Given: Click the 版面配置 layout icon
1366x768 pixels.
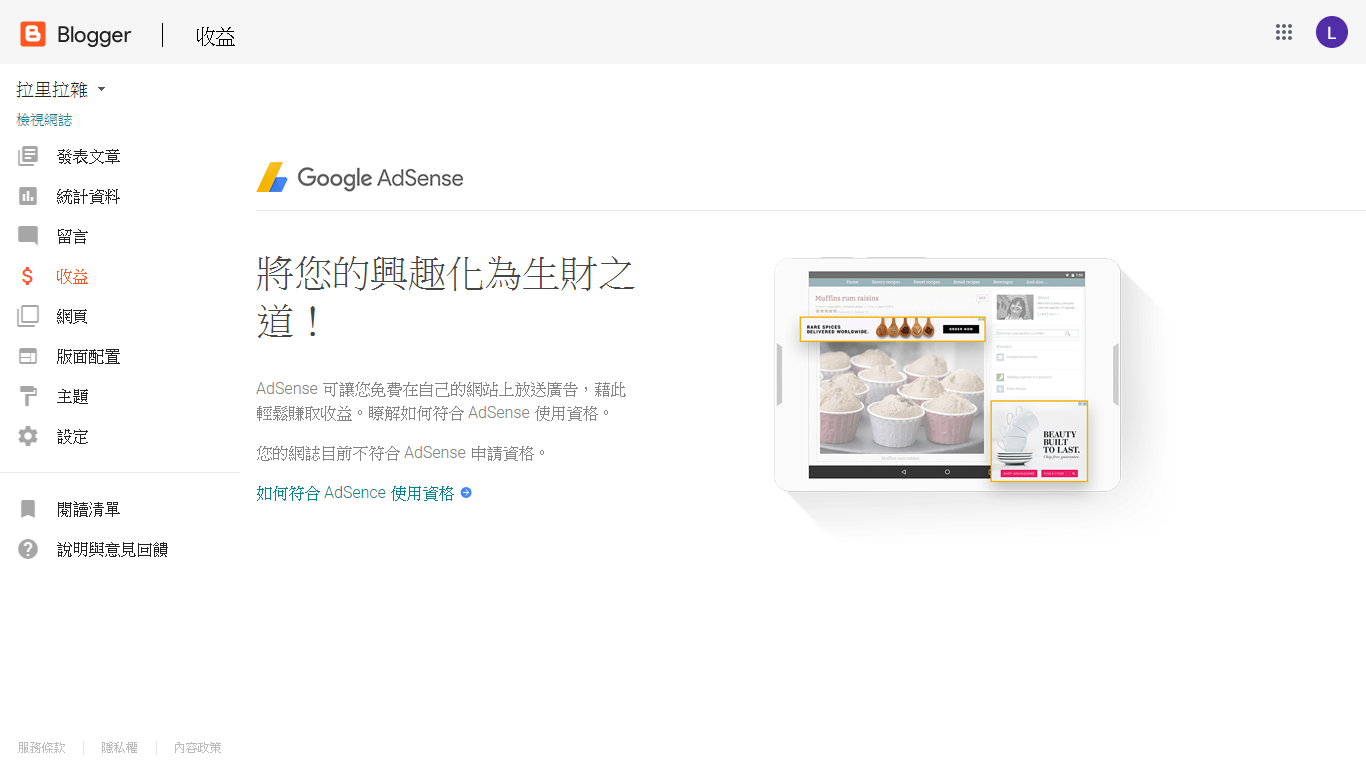Looking at the screenshot, I should pos(28,356).
